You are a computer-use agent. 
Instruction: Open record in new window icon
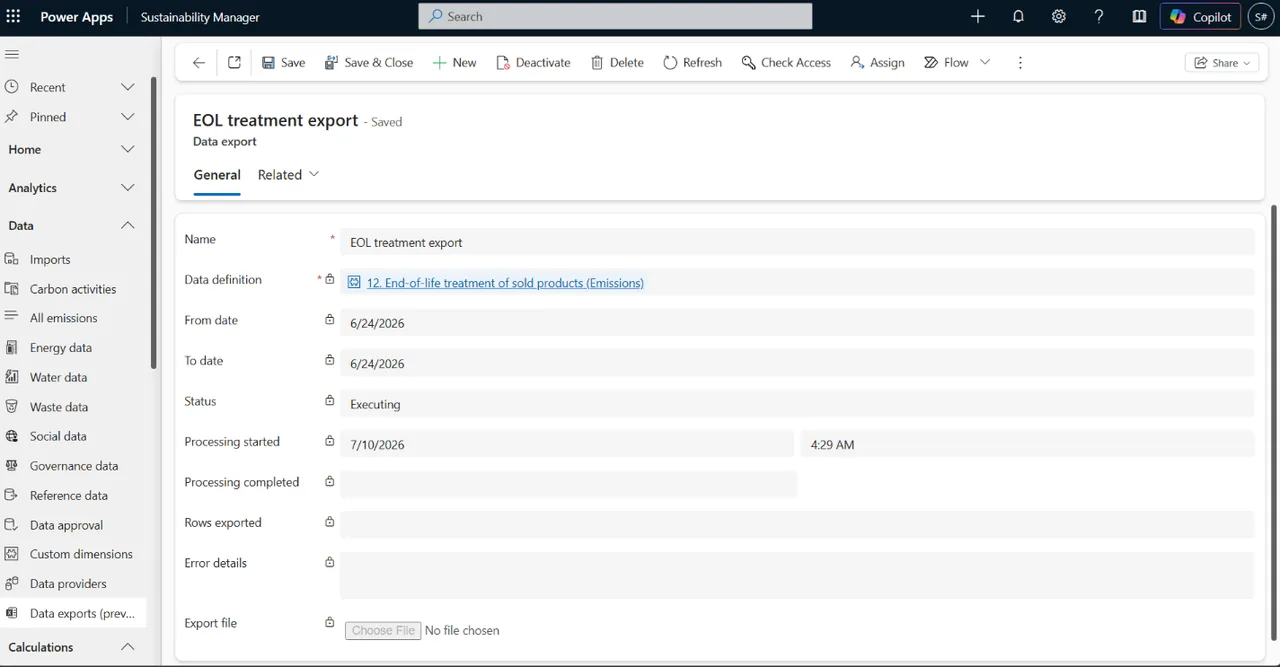(x=234, y=62)
